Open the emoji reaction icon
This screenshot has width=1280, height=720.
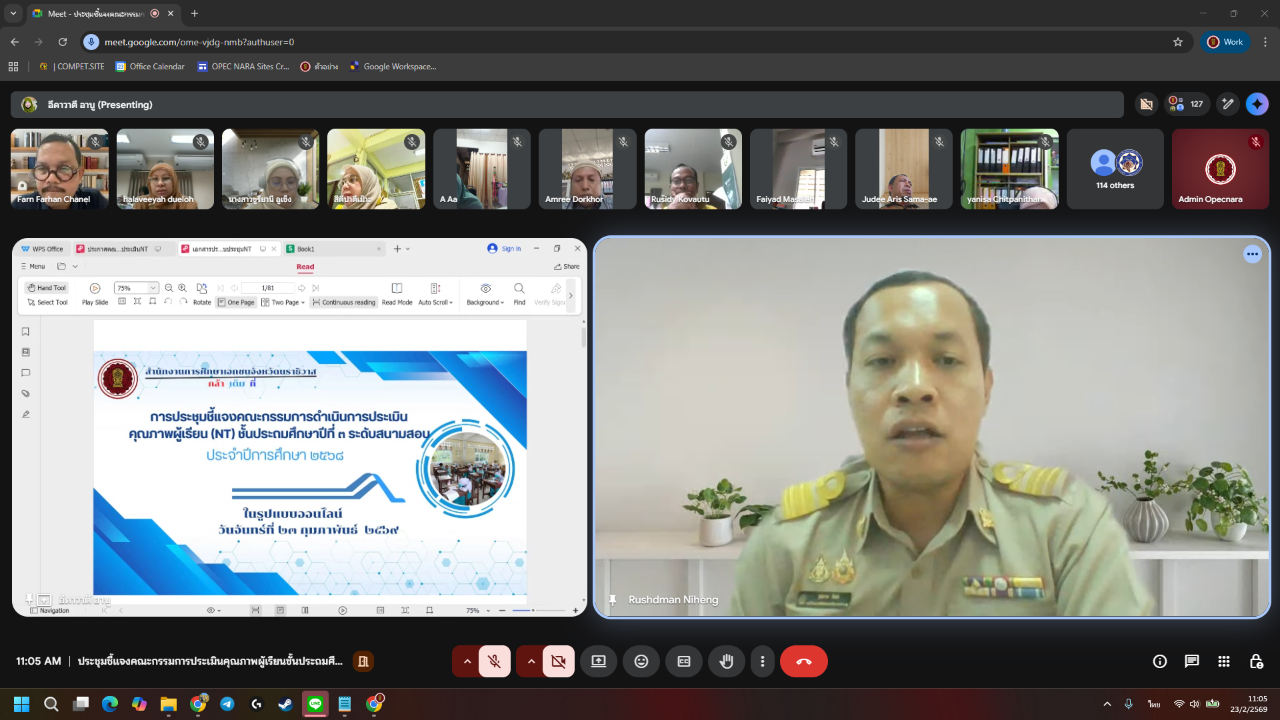641,661
